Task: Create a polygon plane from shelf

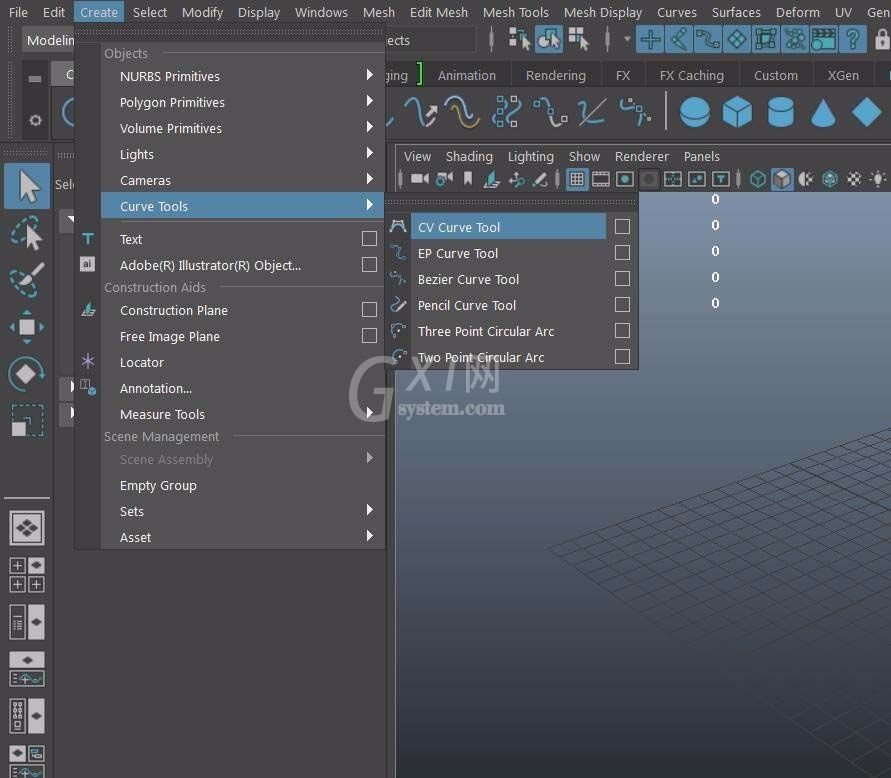Action: [x=866, y=112]
